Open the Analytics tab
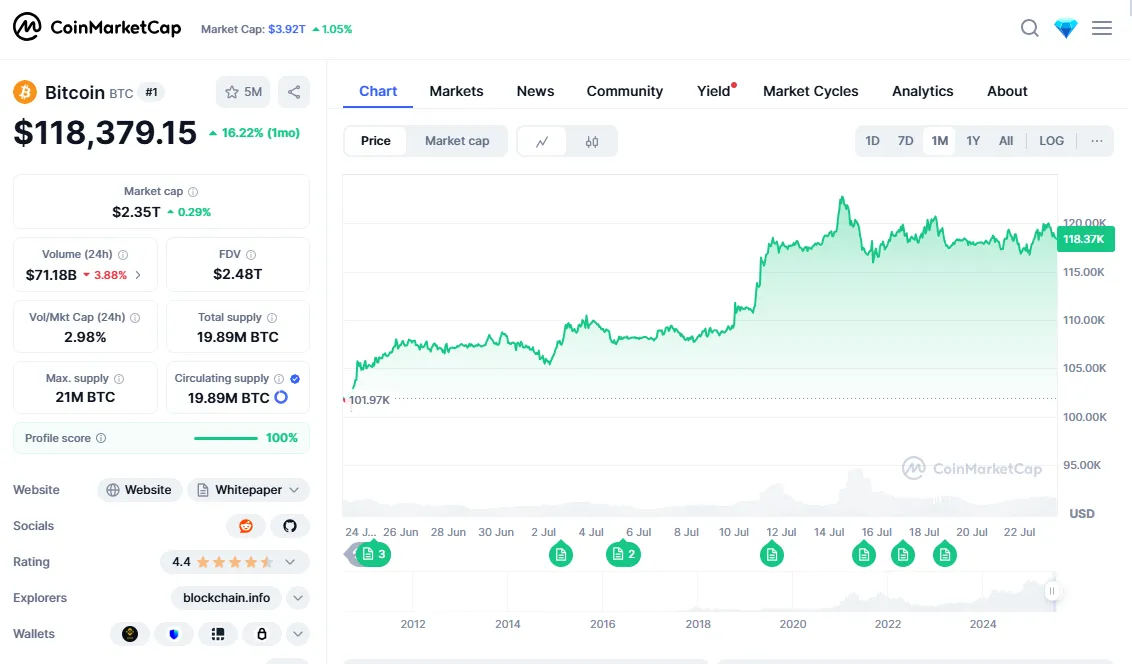The image size is (1132, 664). coord(922,91)
